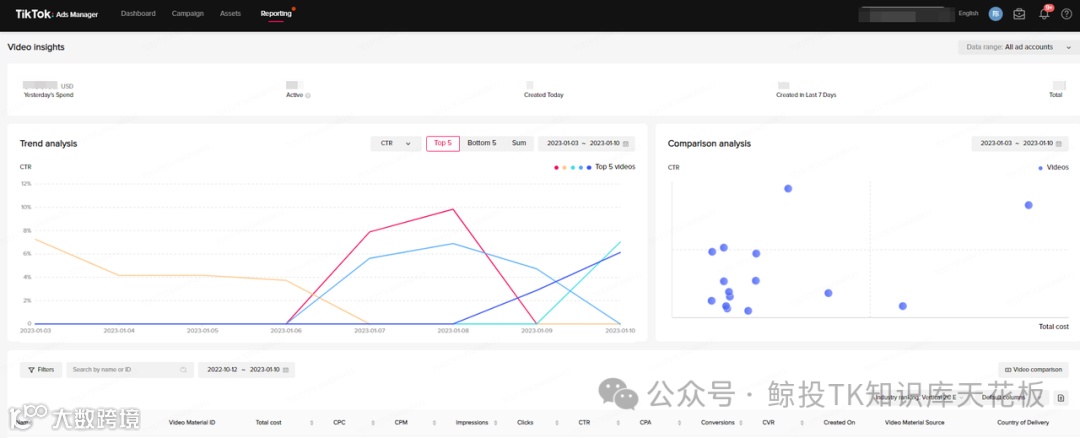The width and height of the screenshot is (1080, 438).
Task: Click the calendar icon in the table date range
Action: (x=286, y=370)
